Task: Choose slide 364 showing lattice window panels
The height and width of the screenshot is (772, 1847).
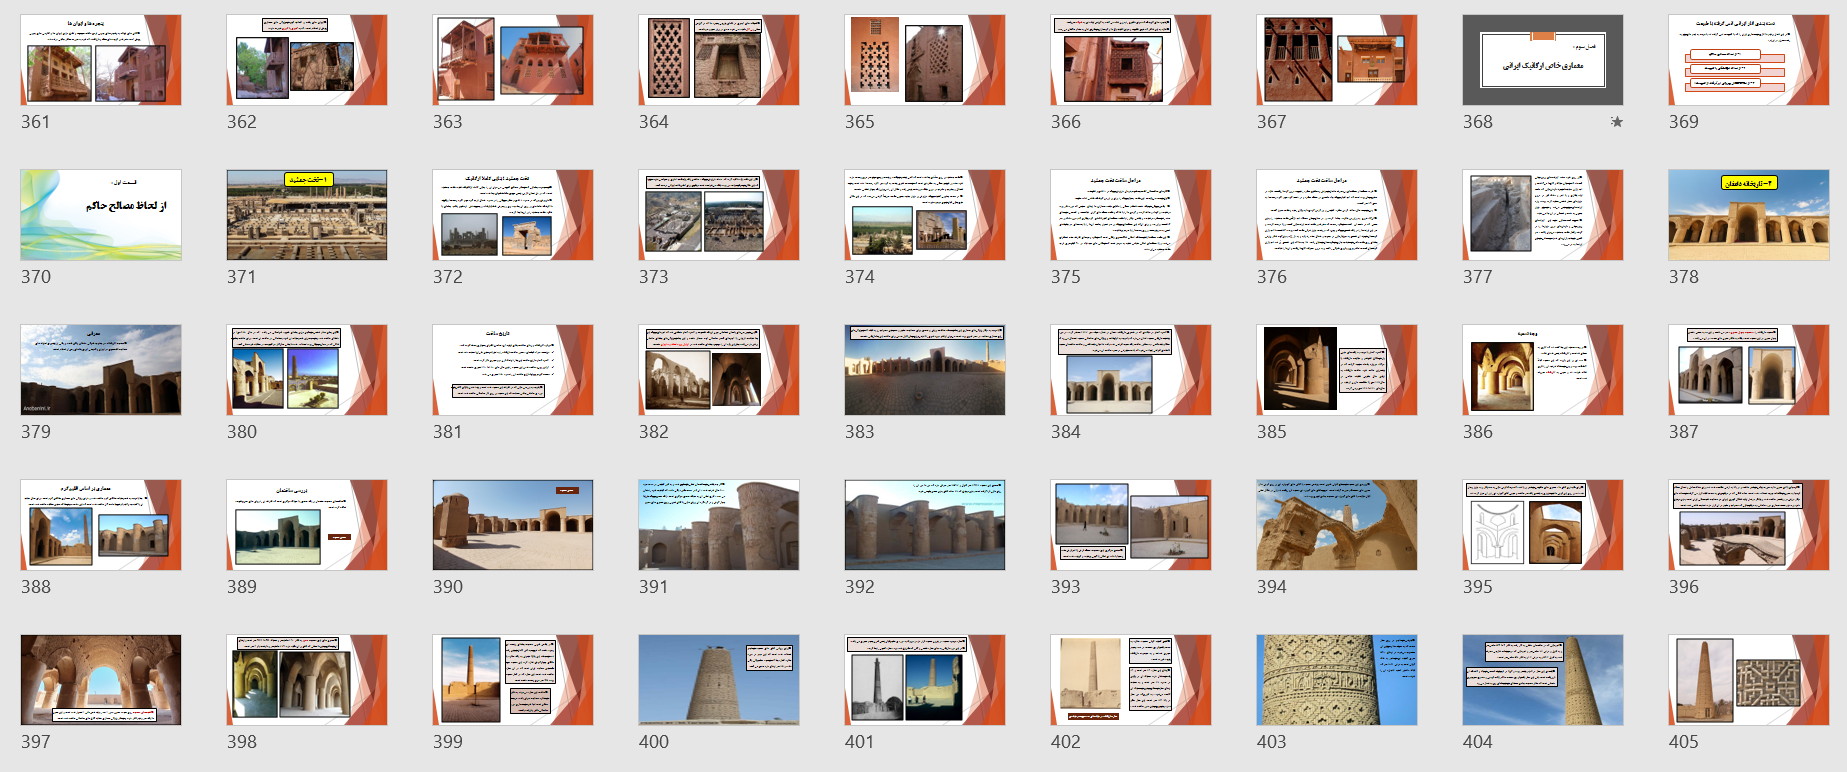Action: [x=719, y=60]
